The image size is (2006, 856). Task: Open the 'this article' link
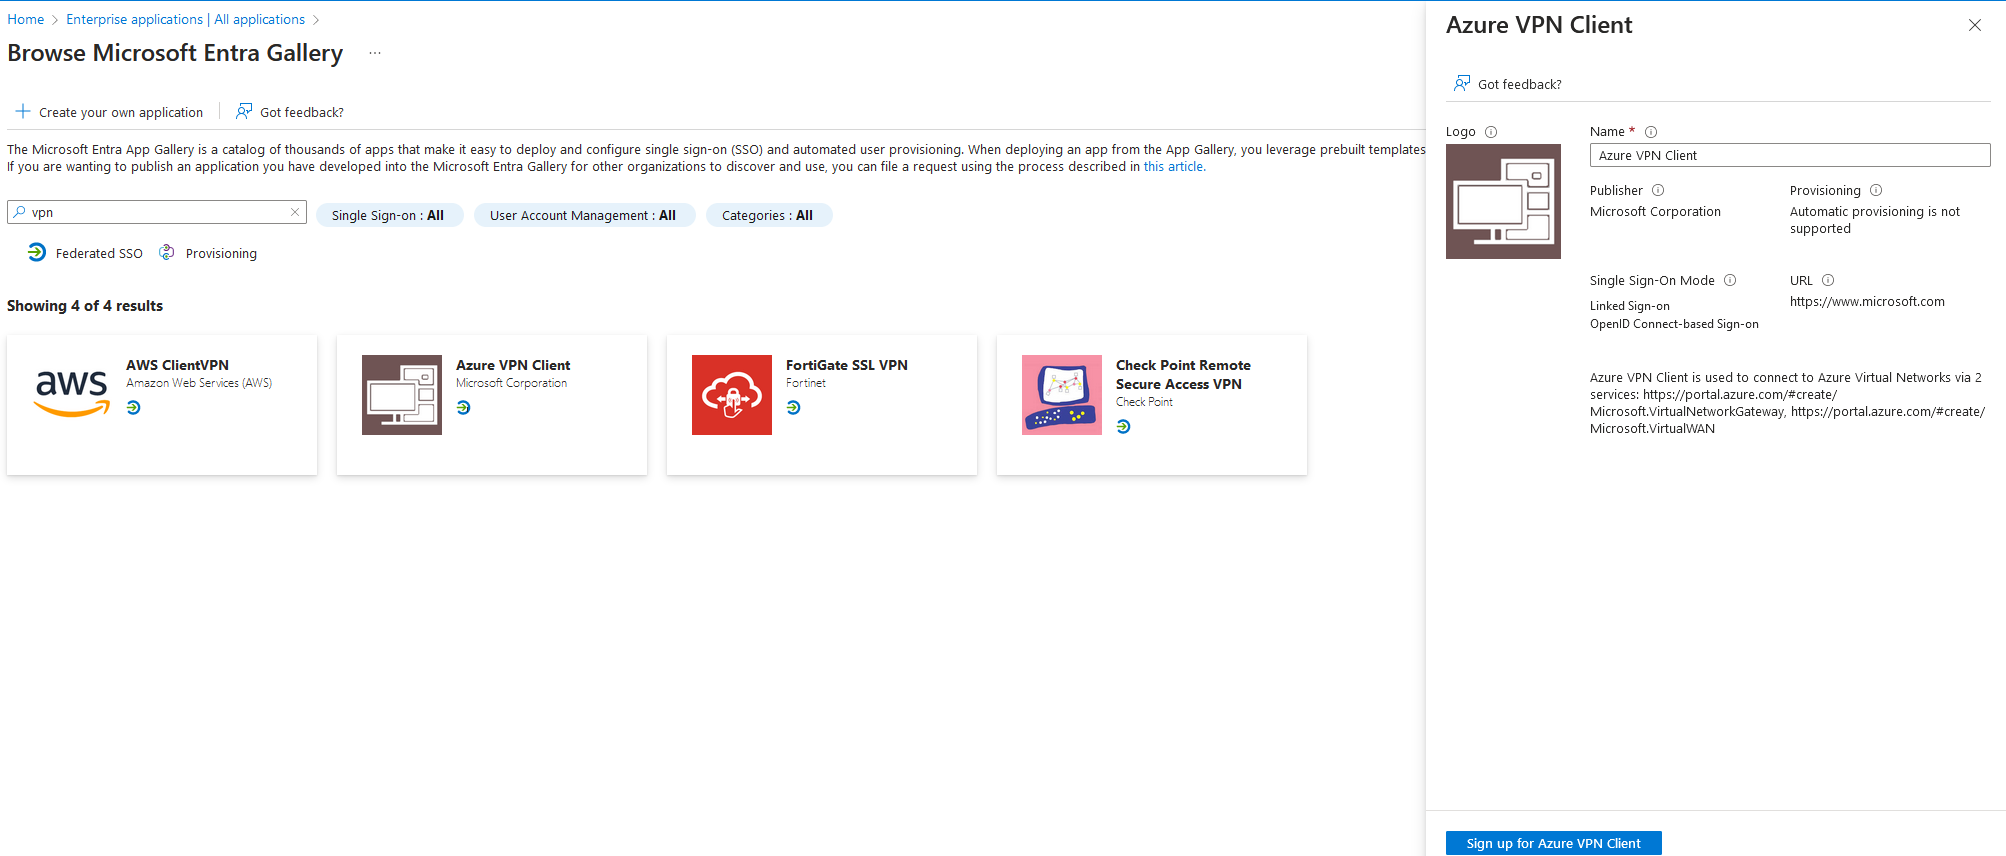(1173, 167)
